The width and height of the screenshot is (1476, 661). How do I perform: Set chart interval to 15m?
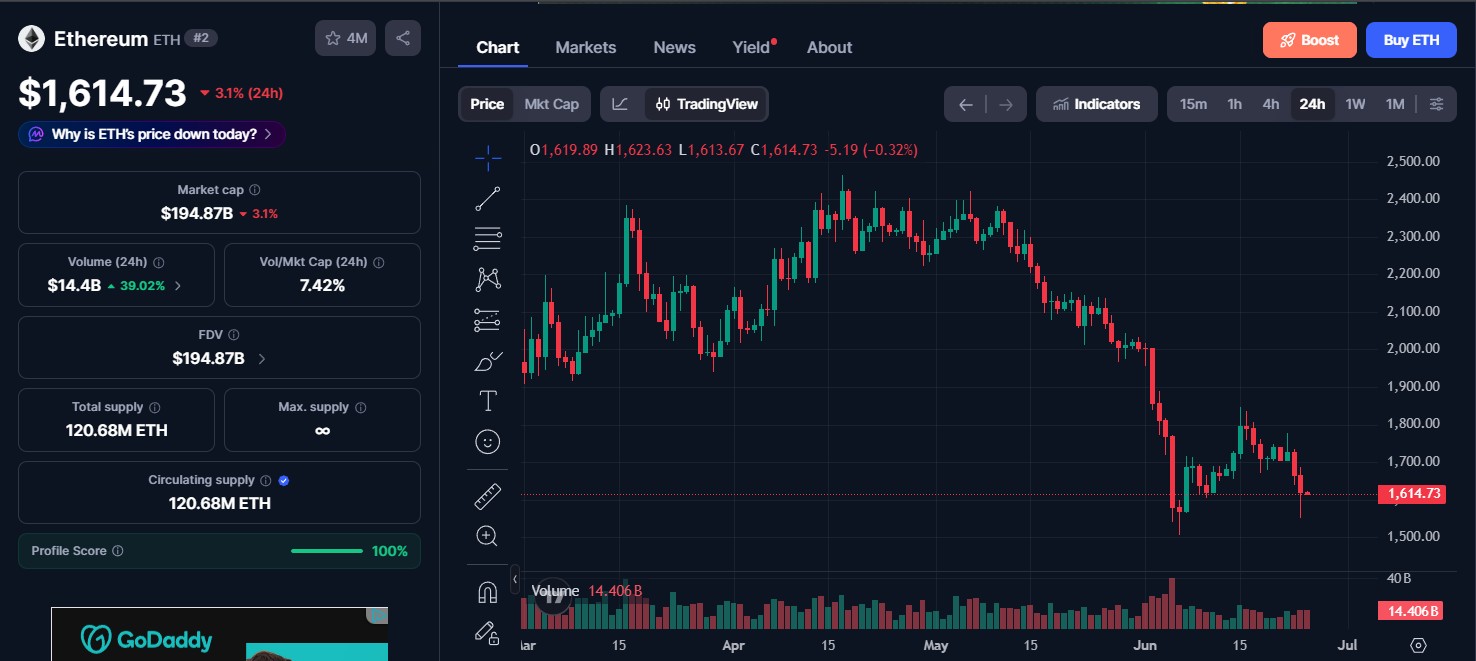(x=1193, y=104)
